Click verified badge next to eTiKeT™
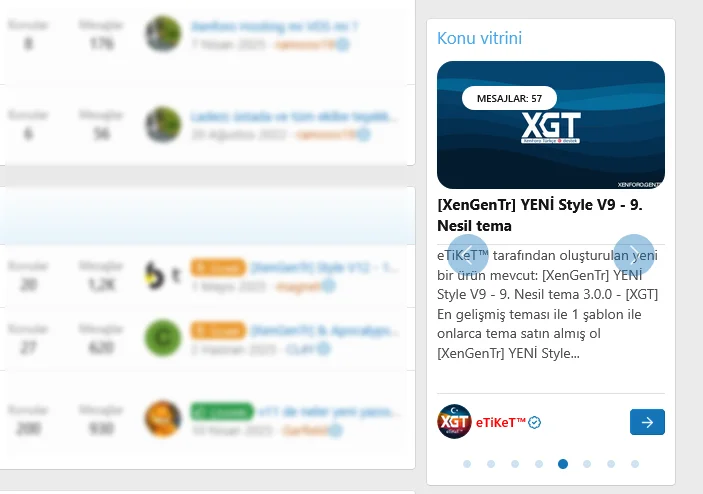 click(534, 422)
